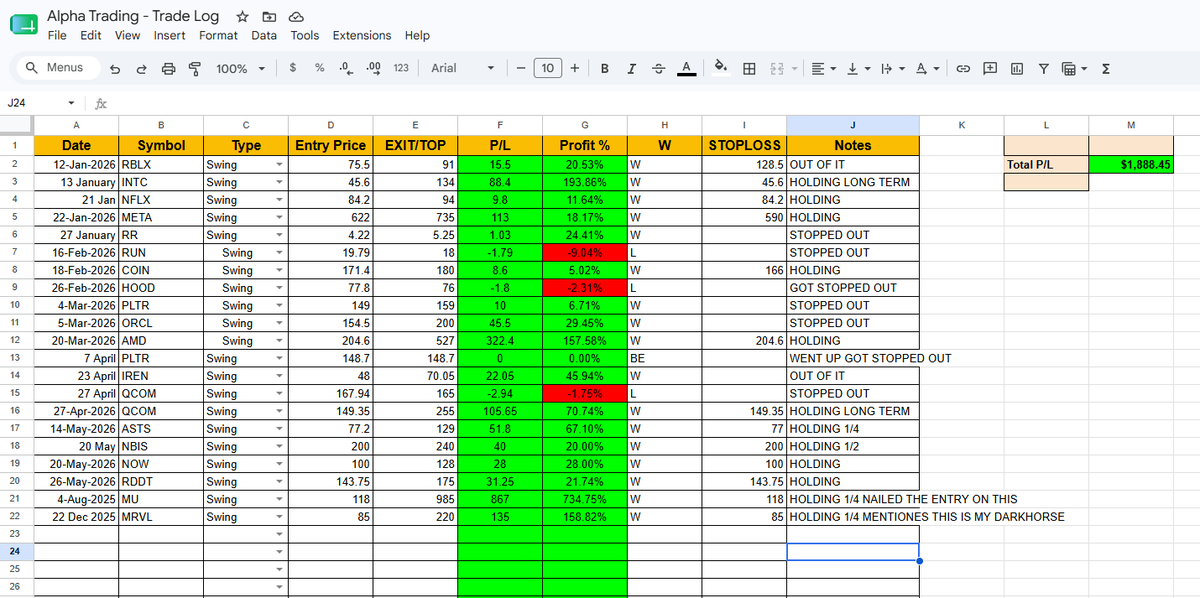The height and width of the screenshot is (598, 1200).
Task: Select the 734.75% profit cell
Action: [584, 499]
